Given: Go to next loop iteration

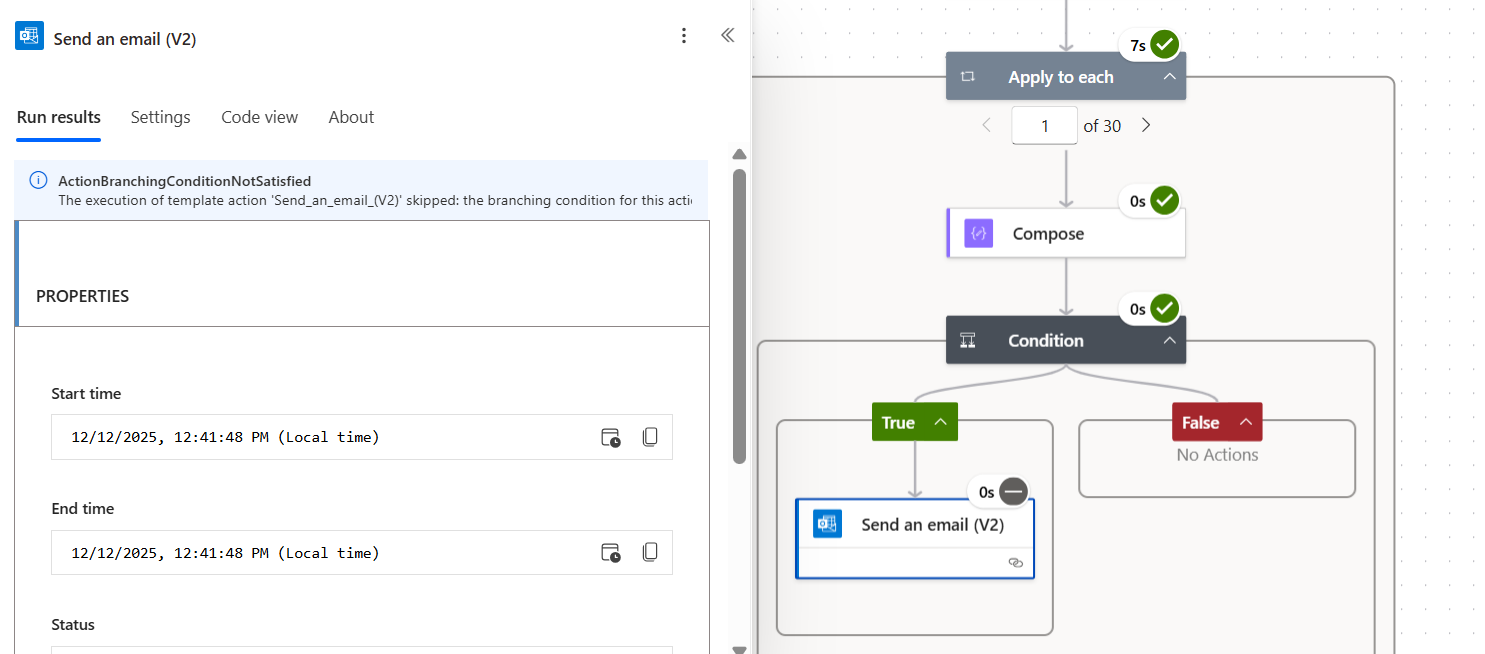Looking at the screenshot, I should tap(1146, 126).
